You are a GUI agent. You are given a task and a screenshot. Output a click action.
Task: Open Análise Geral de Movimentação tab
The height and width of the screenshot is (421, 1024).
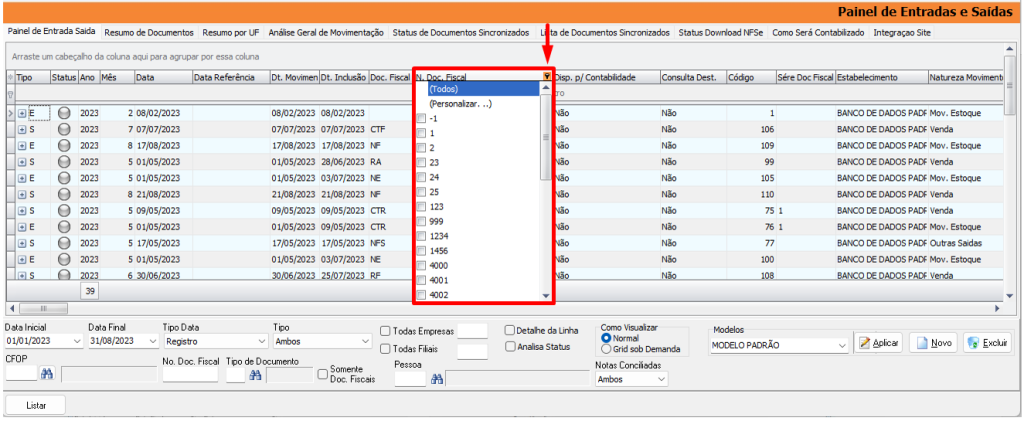tap(327, 32)
